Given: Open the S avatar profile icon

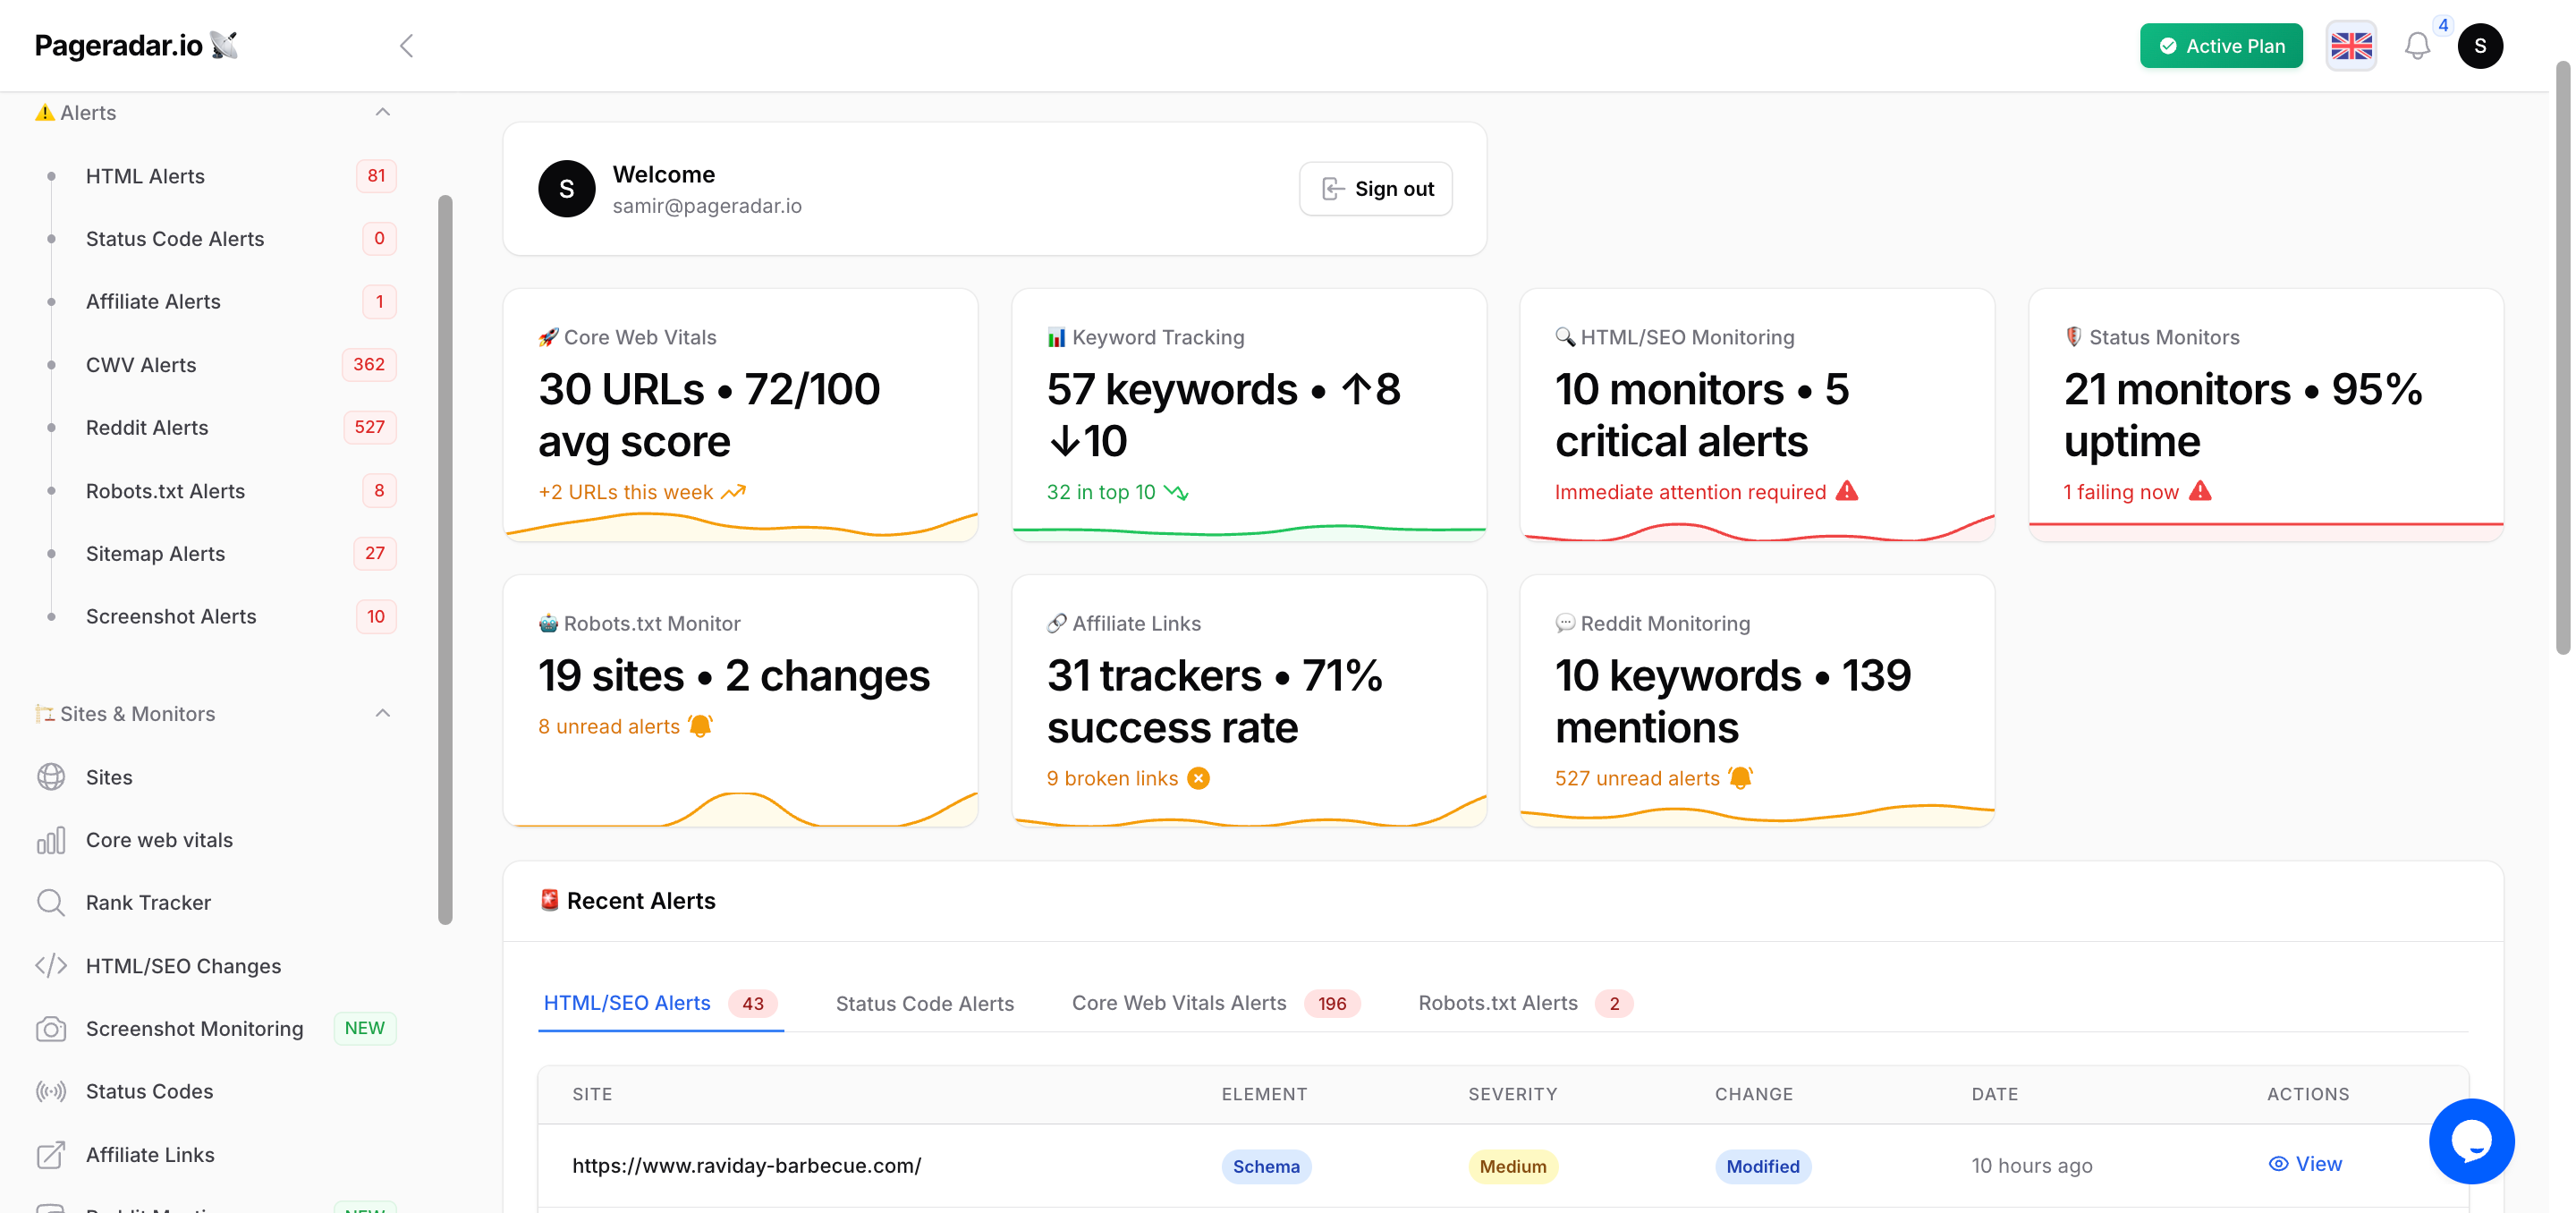Looking at the screenshot, I should pos(2481,46).
